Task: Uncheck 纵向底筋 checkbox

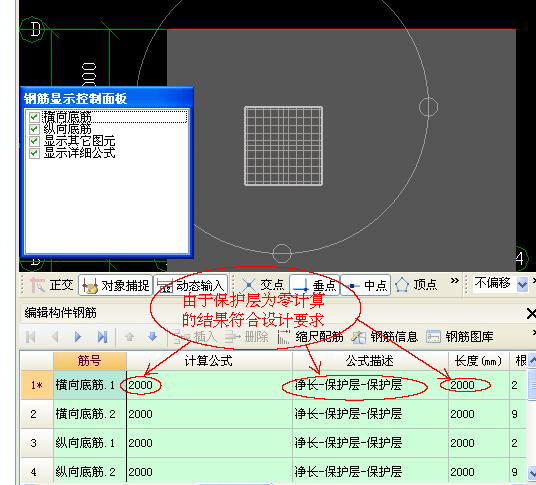Action: pos(34,129)
